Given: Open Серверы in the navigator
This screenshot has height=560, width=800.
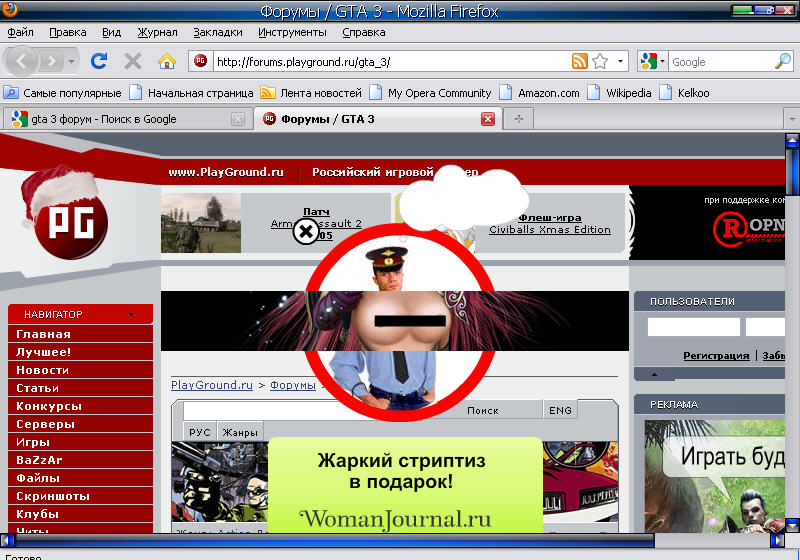Looking at the screenshot, I should 81,424.
